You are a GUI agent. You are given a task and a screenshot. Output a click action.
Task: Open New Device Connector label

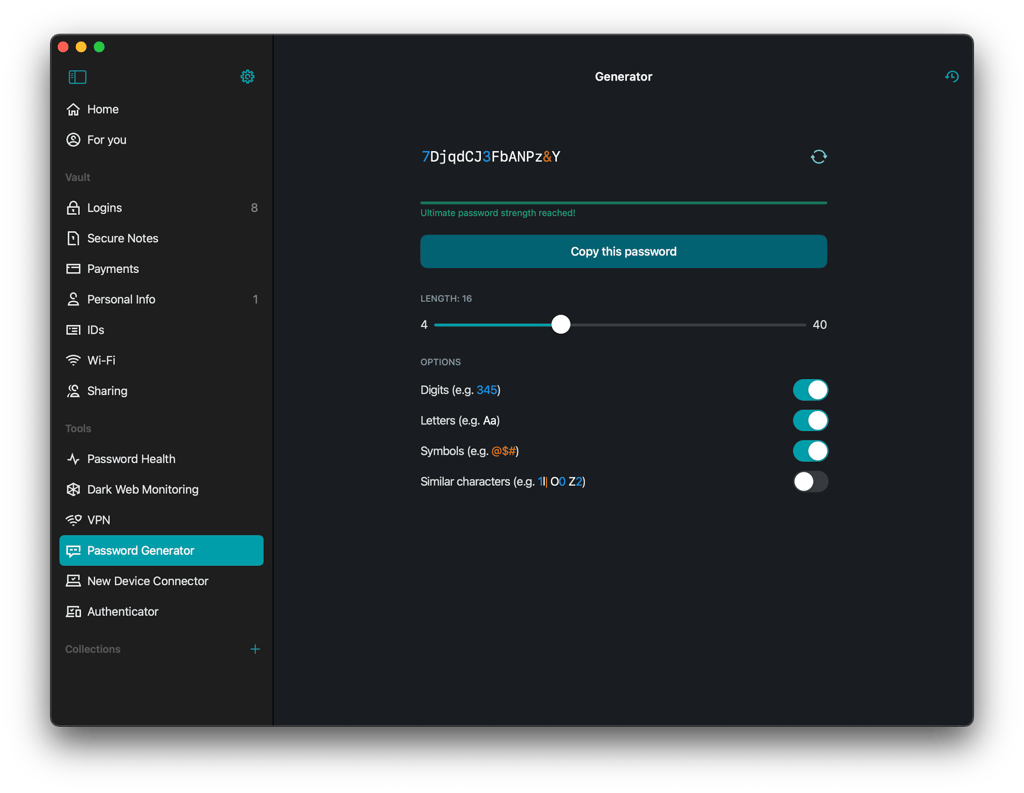coord(148,581)
